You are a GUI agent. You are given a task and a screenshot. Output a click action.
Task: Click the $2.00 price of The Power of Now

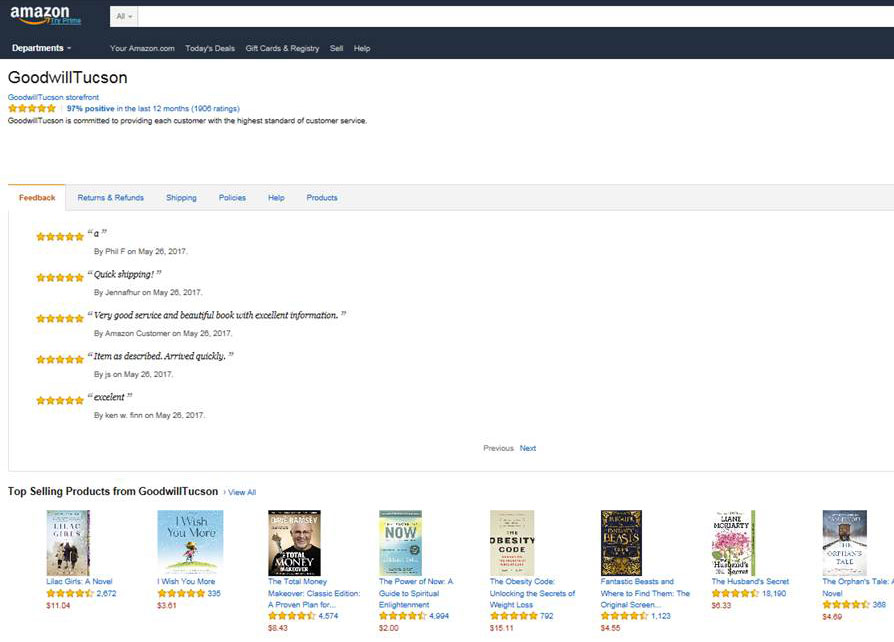389,628
